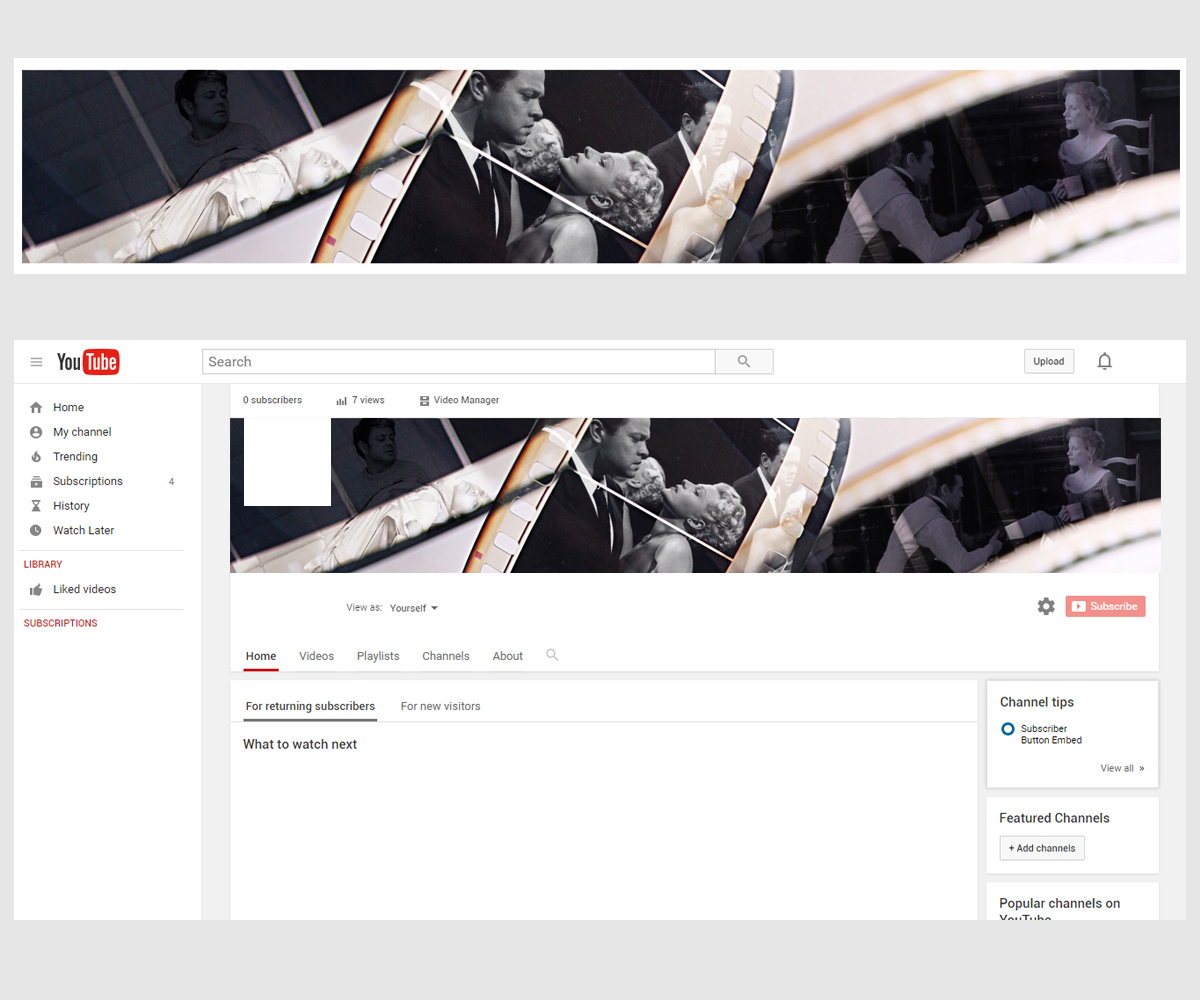
Task: Click the Subscriptions count badge 4
Action: (171, 482)
